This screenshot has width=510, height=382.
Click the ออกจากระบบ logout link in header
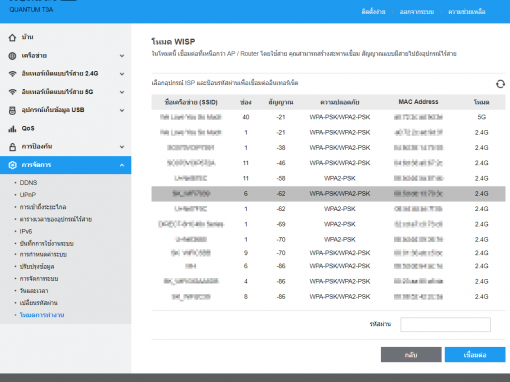point(417,12)
